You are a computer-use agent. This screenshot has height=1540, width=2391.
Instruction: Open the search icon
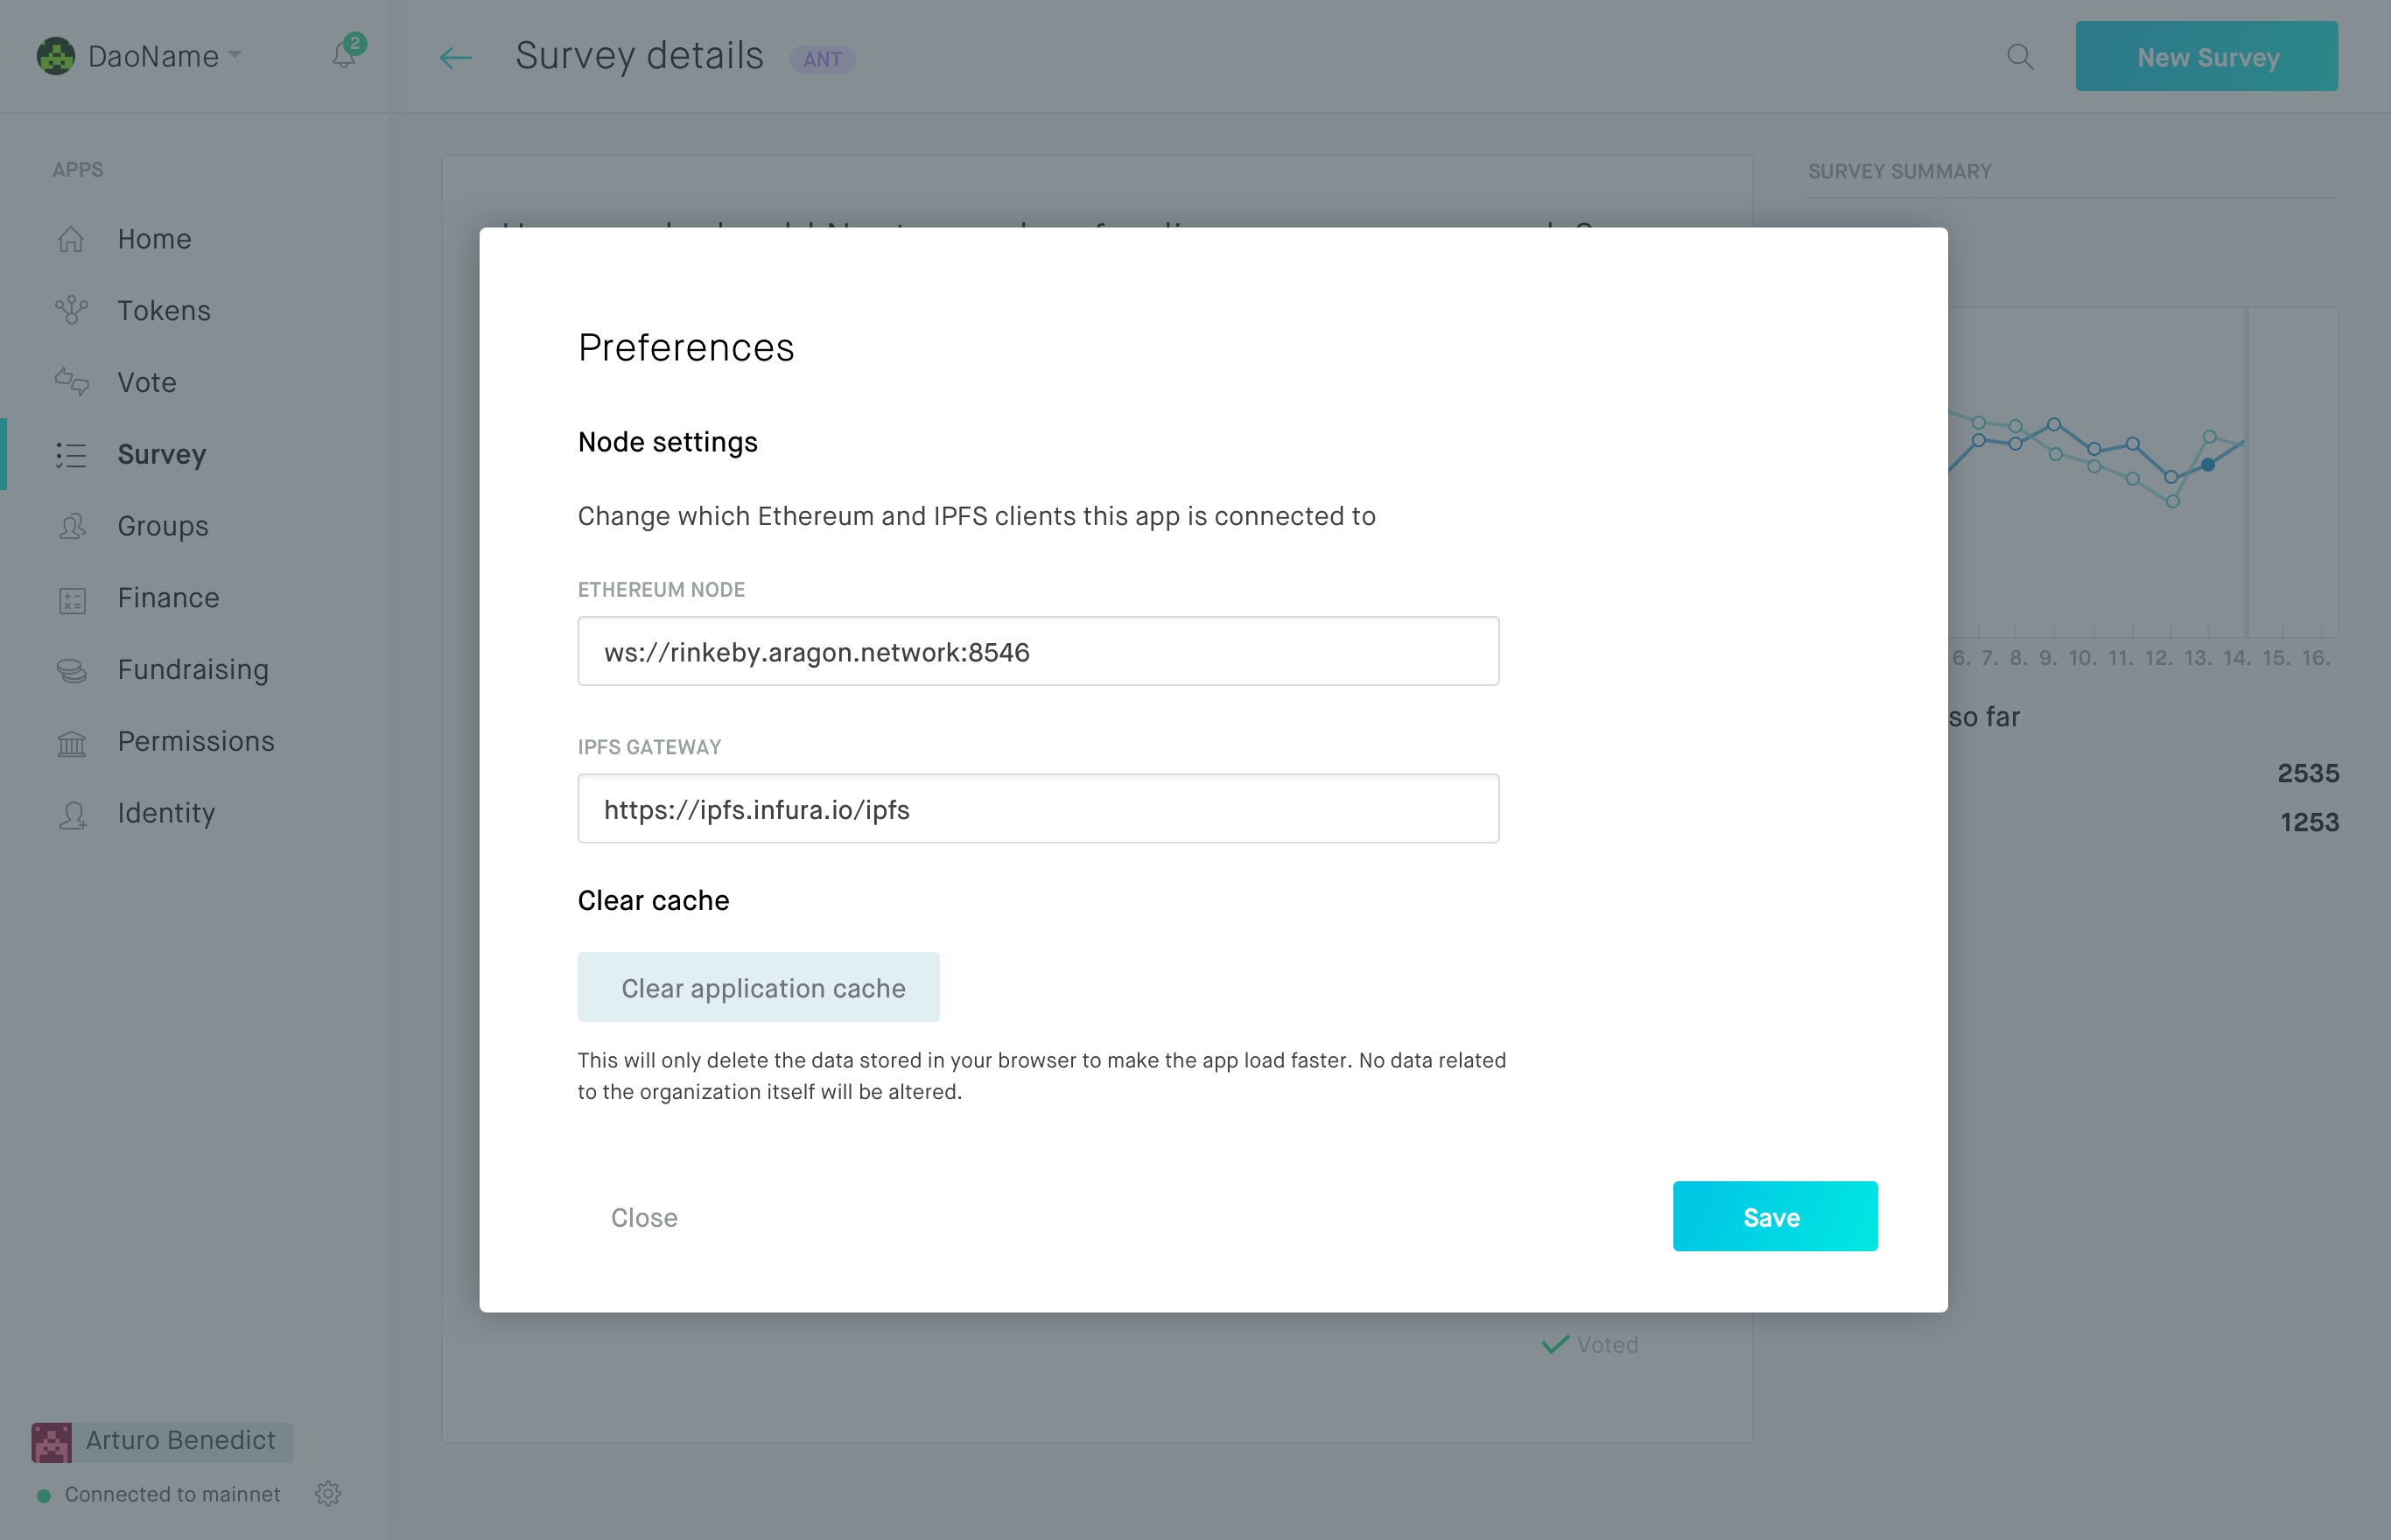pyautogui.click(x=2020, y=57)
